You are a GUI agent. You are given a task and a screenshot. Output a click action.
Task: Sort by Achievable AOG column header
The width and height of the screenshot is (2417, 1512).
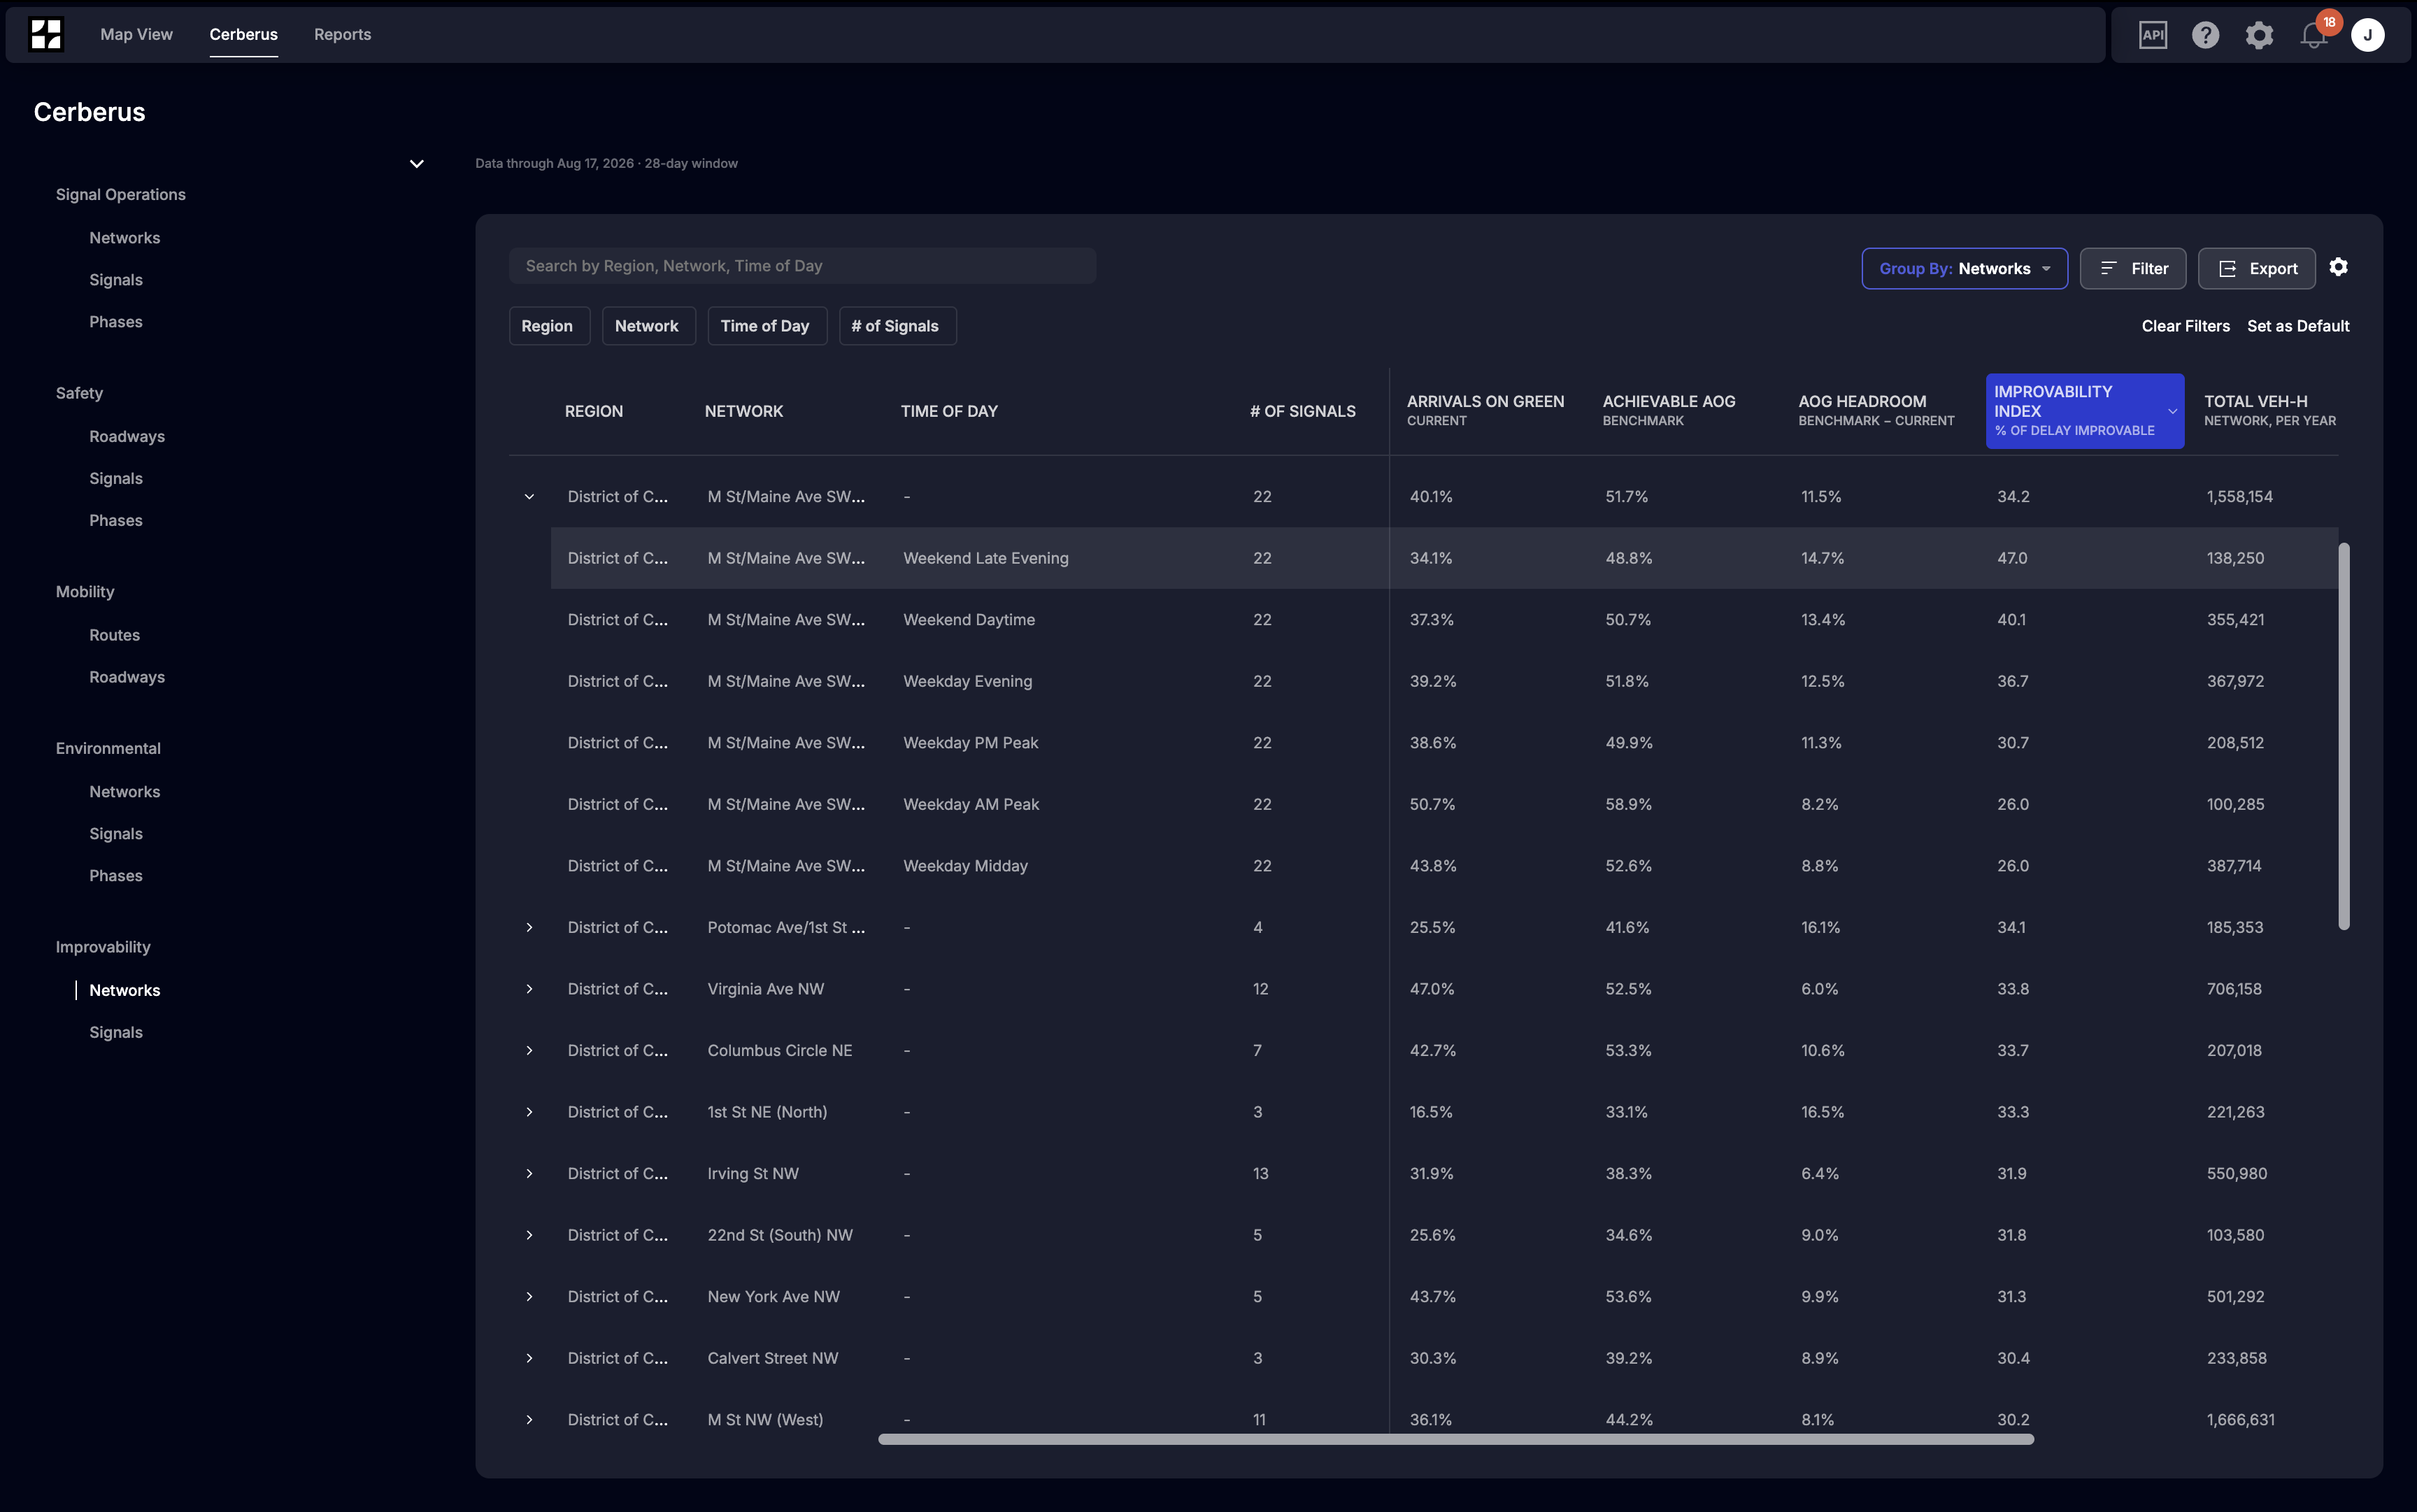[x=1668, y=411]
